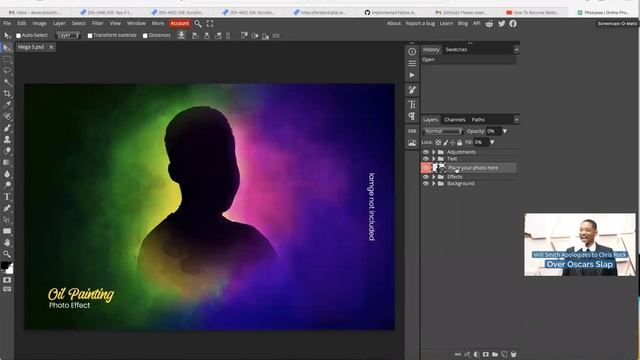The height and width of the screenshot is (360, 640).
Task: Select the Crop tool
Action: click(7, 94)
